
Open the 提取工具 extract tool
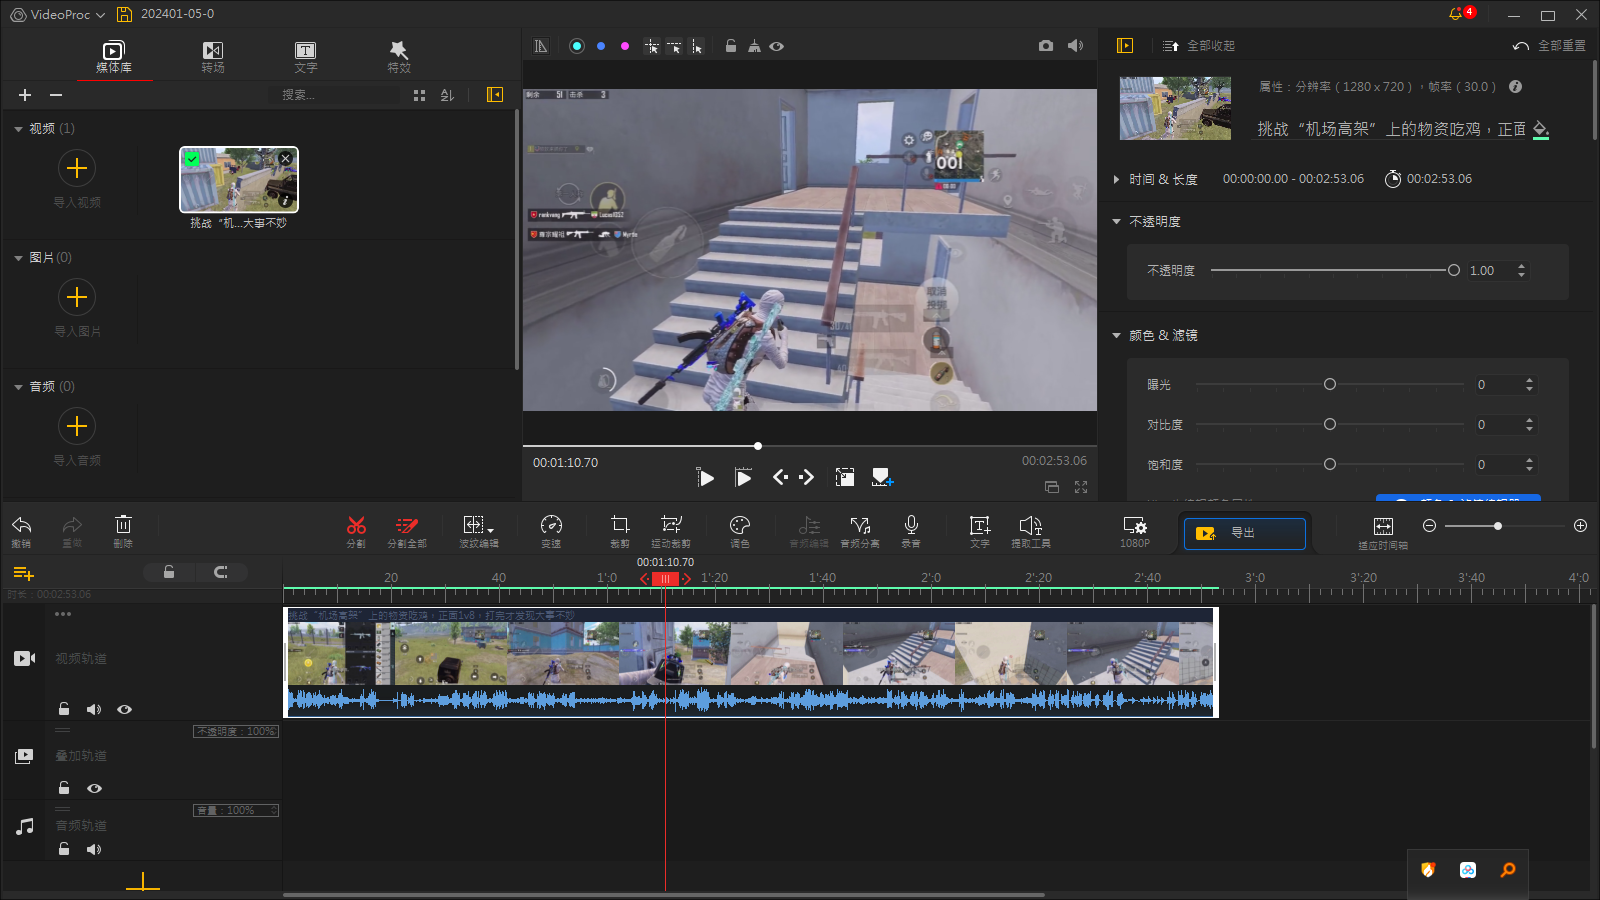pos(1031,531)
